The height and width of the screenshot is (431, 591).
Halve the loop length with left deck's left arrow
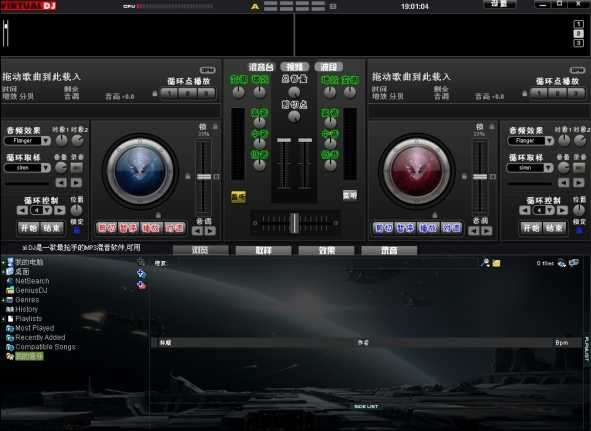pyautogui.click(x=22, y=210)
